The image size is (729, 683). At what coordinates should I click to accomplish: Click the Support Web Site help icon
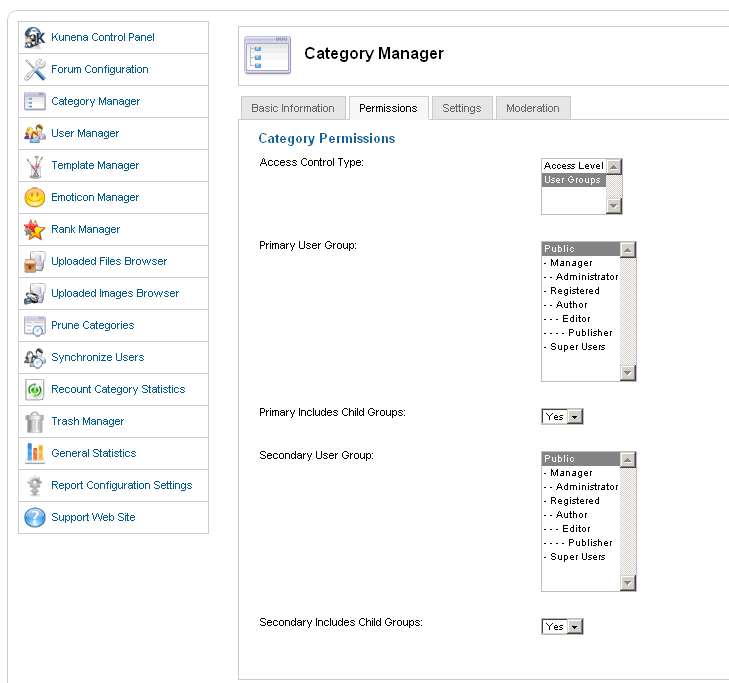[35, 518]
